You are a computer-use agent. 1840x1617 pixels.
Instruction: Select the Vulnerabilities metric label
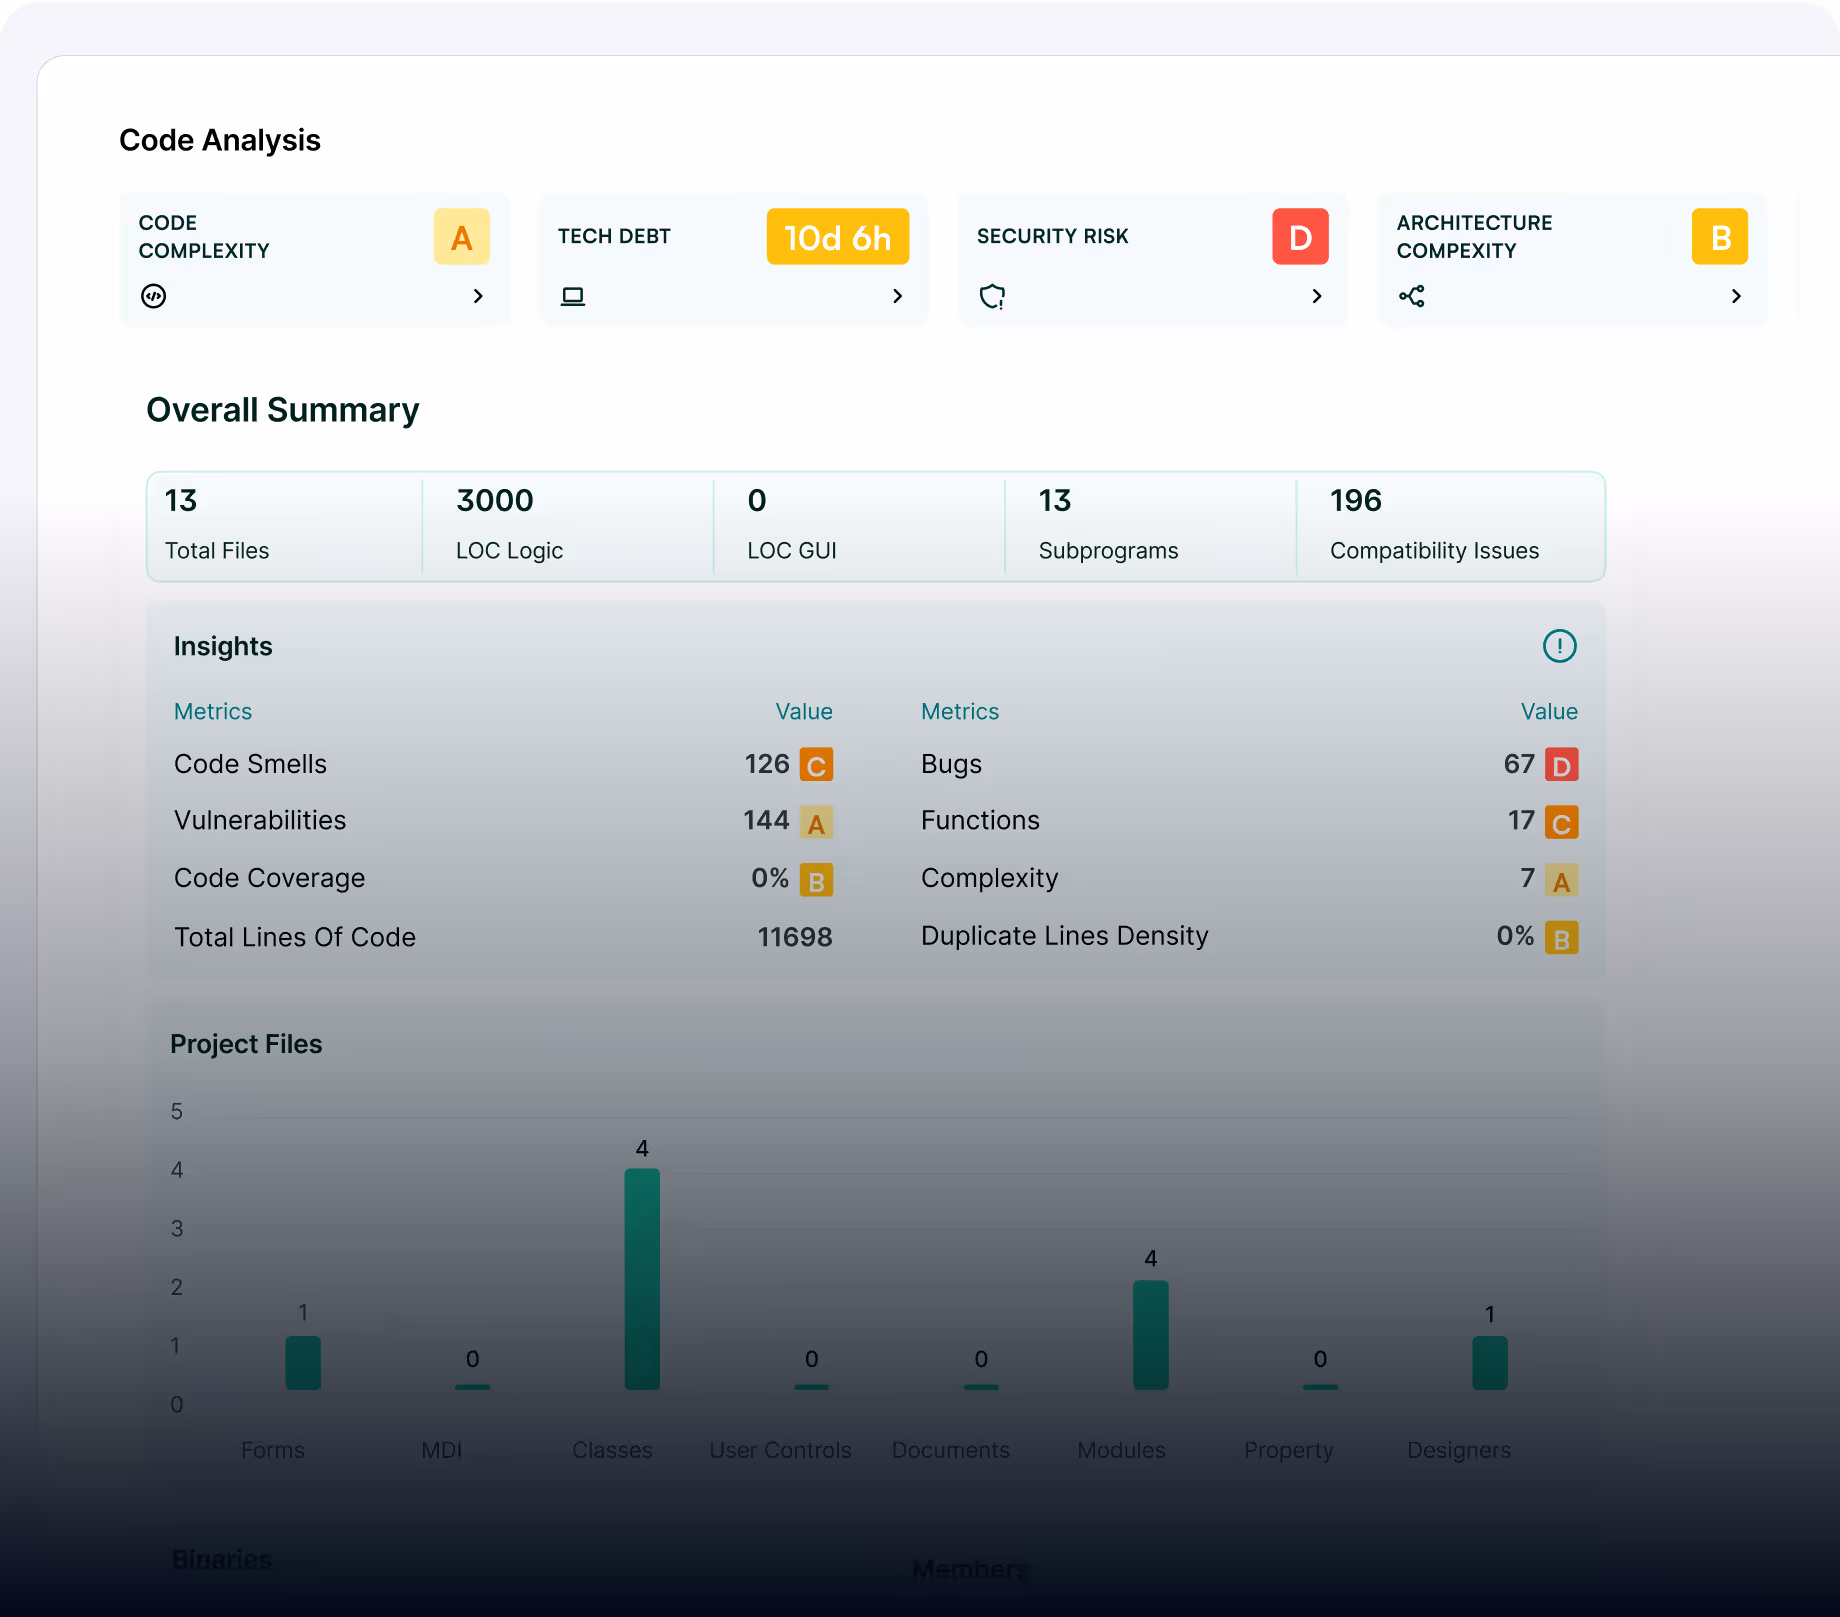click(x=260, y=821)
